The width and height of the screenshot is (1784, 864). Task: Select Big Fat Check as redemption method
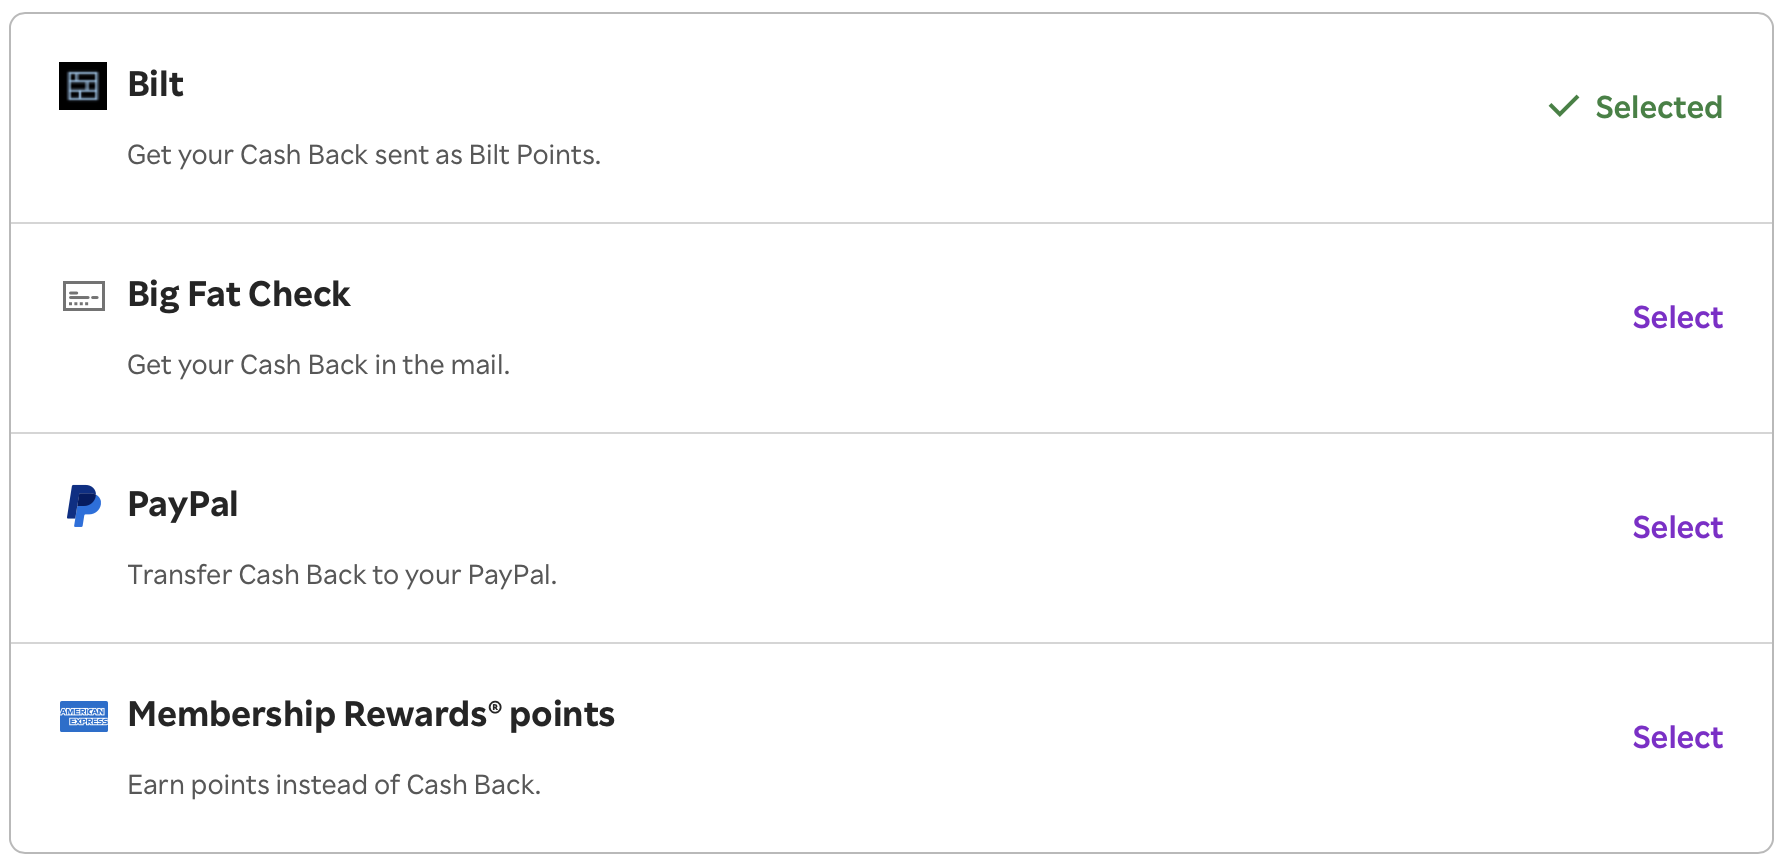point(1678,317)
